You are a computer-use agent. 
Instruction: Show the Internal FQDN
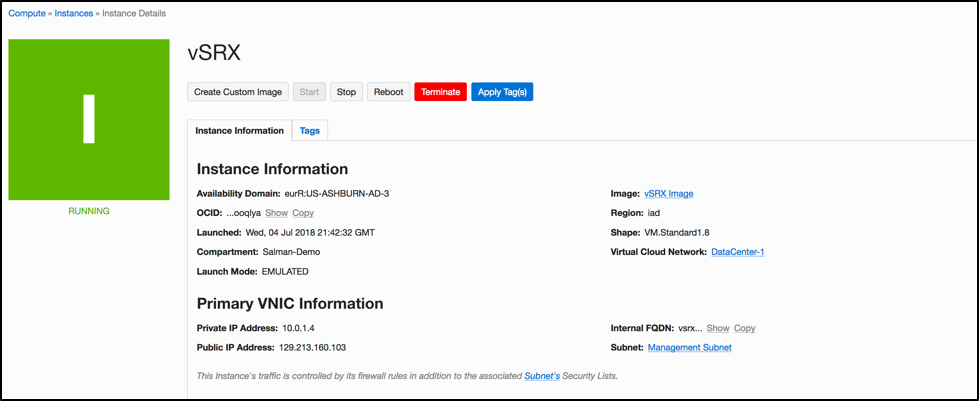point(718,328)
